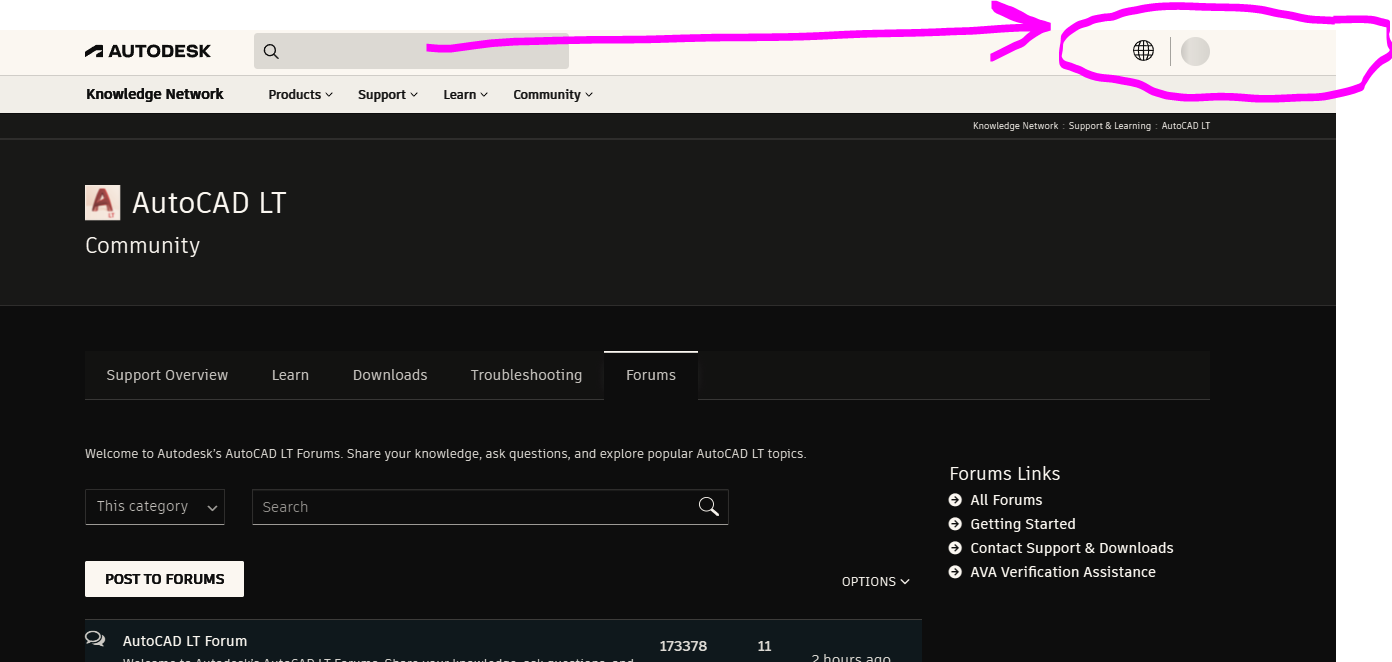Open the Products dropdown menu
The height and width of the screenshot is (662, 1392).
point(299,93)
